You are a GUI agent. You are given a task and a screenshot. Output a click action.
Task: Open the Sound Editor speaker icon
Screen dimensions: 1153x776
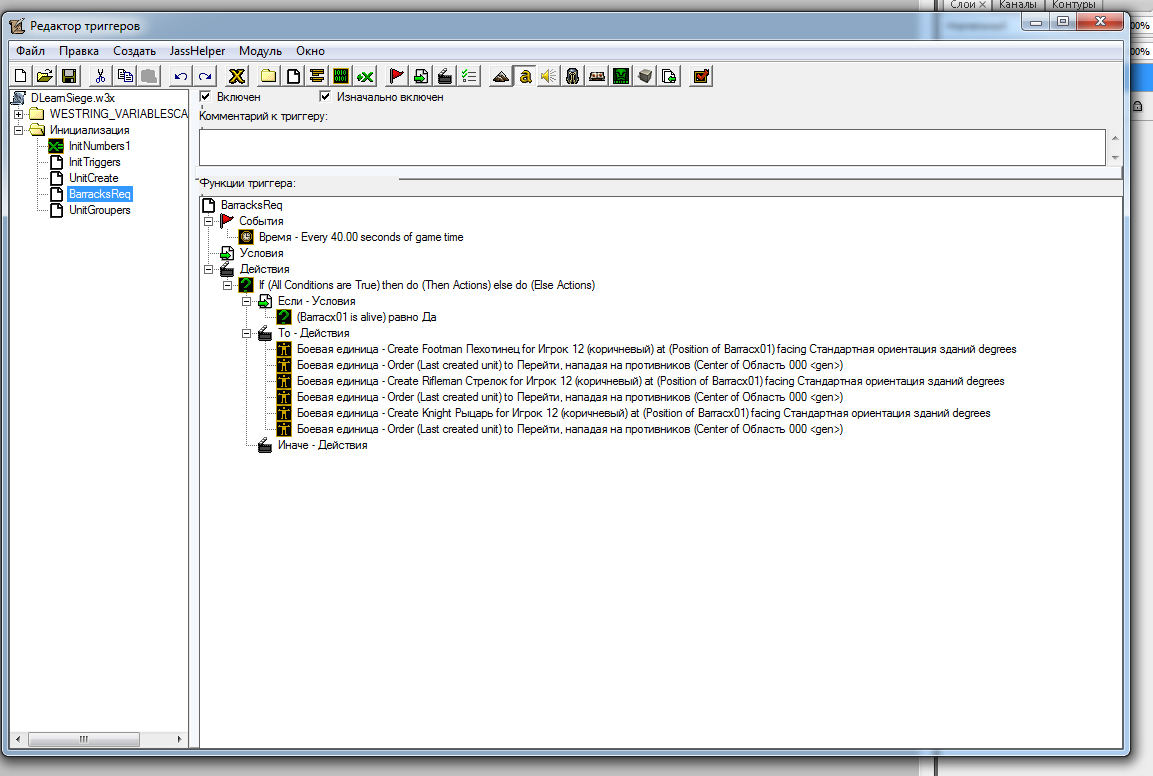click(549, 76)
